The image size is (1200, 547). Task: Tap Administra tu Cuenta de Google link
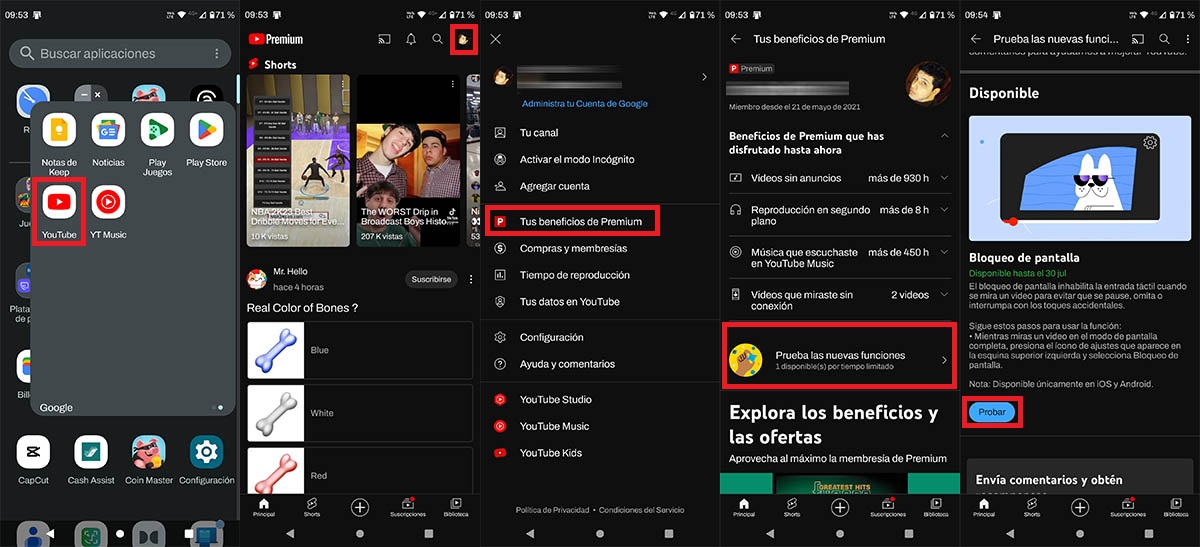pos(585,104)
